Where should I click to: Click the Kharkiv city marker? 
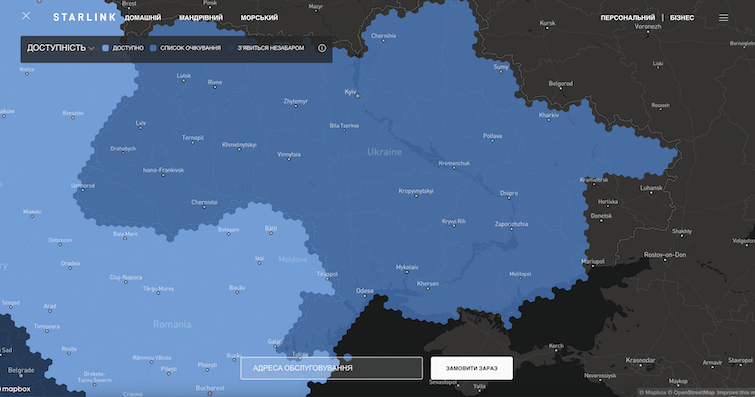(548, 120)
